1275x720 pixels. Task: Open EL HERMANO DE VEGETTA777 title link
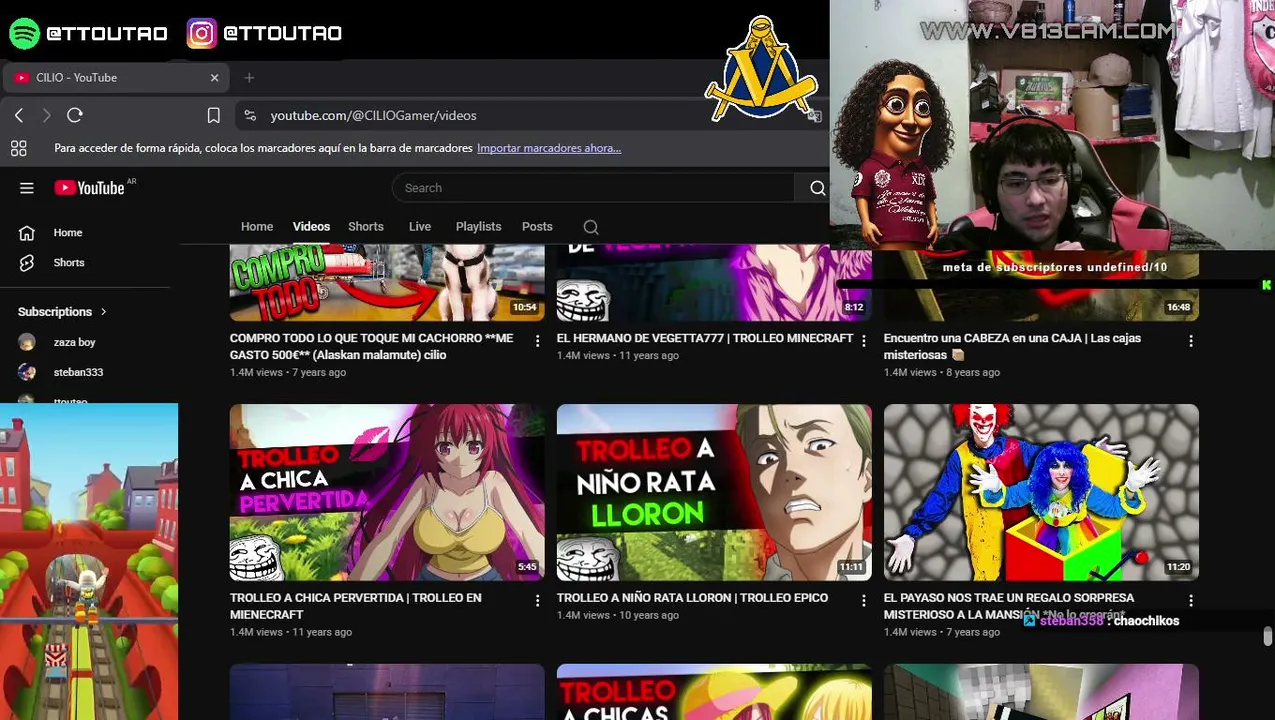click(x=705, y=338)
